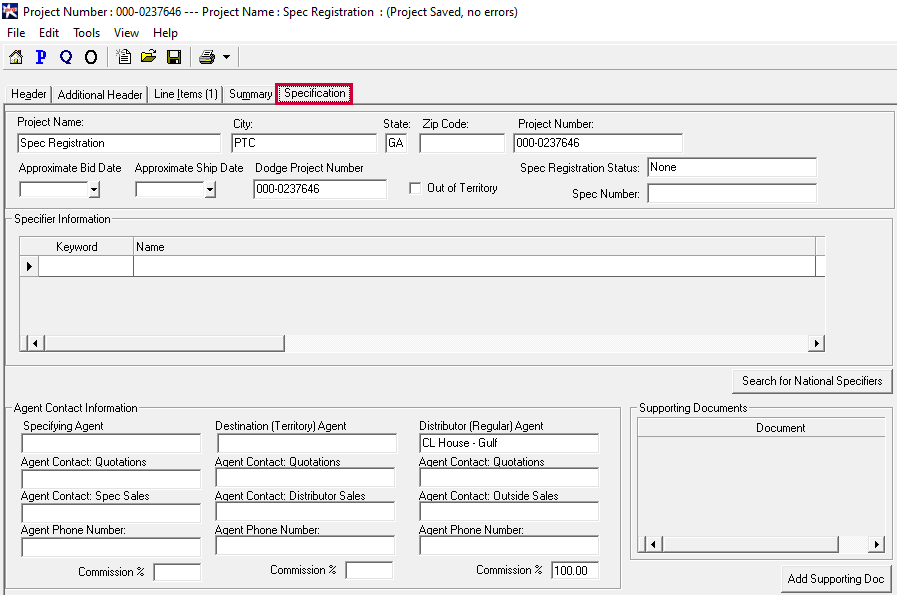Open a file using the folder icon

click(x=149, y=57)
